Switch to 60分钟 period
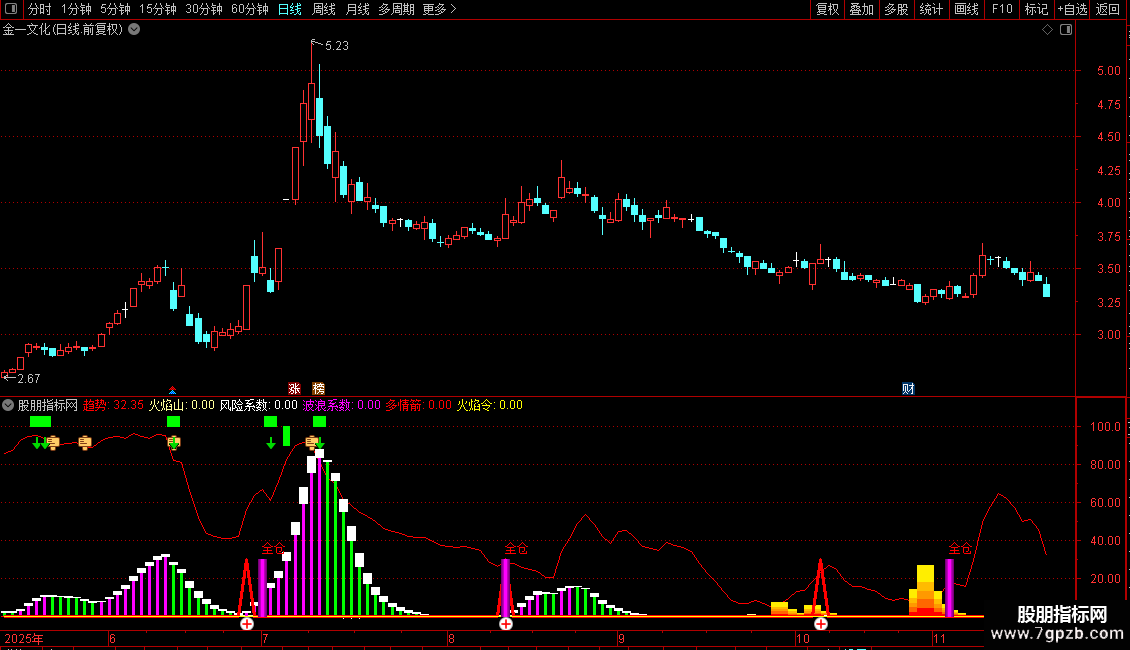 (250, 9)
